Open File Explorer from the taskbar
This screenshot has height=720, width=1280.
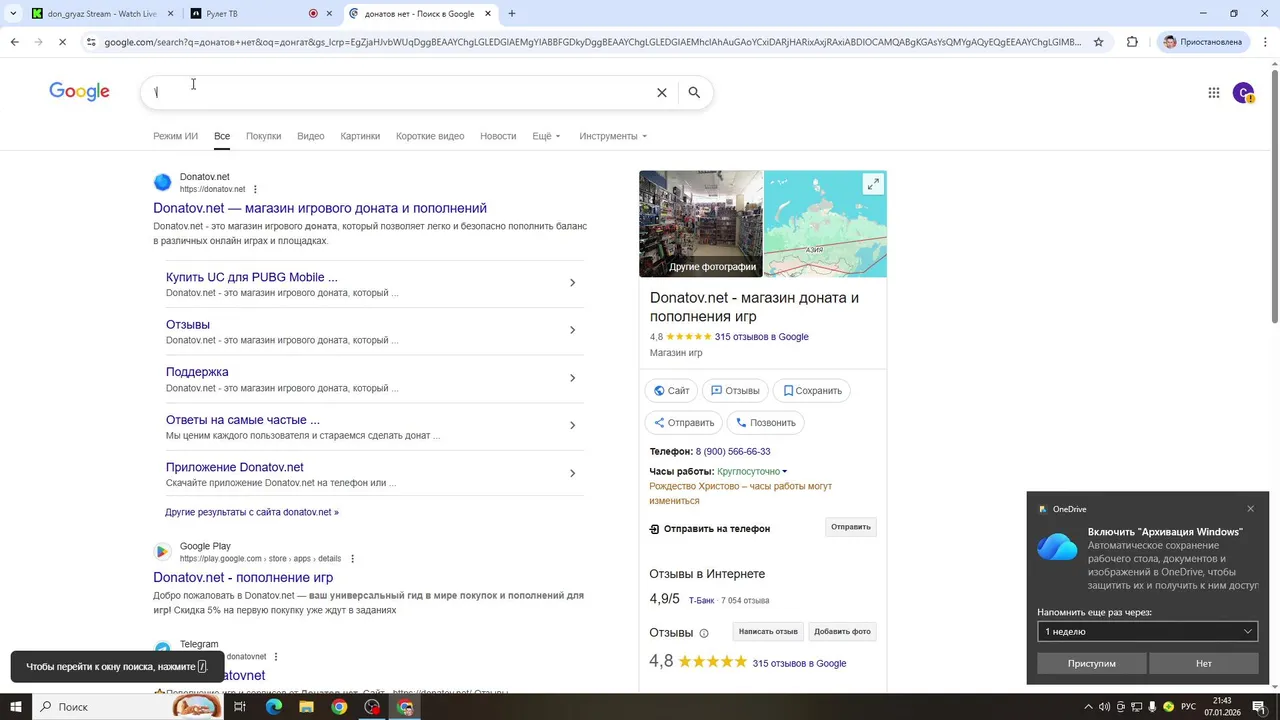coord(306,707)
